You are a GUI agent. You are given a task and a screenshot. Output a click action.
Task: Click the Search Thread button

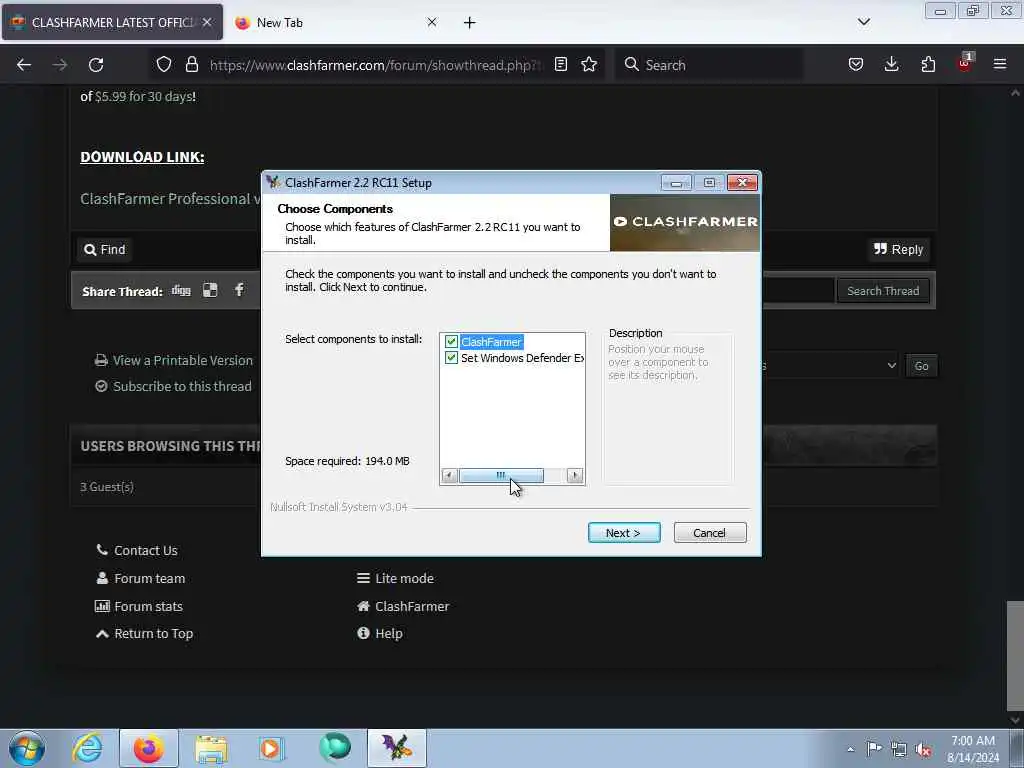click(883, 291)
